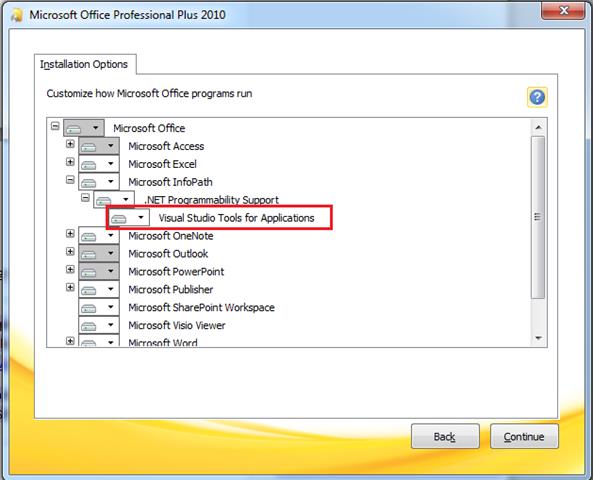Image resolution: width=593 pixels, height=480 pixels.
Task: Click the Back button
Action: pyautogui.click(x=445, y=437)
